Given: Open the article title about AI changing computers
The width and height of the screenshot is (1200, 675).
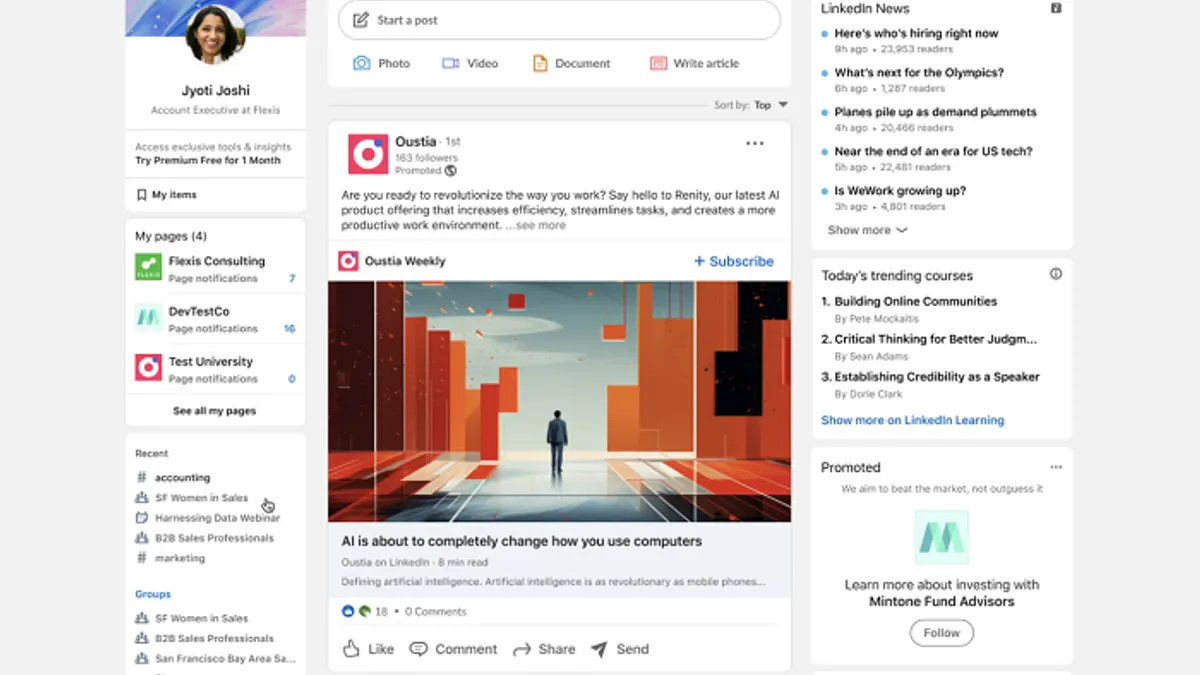Looking at the screenshot, I should pos(522,541).
